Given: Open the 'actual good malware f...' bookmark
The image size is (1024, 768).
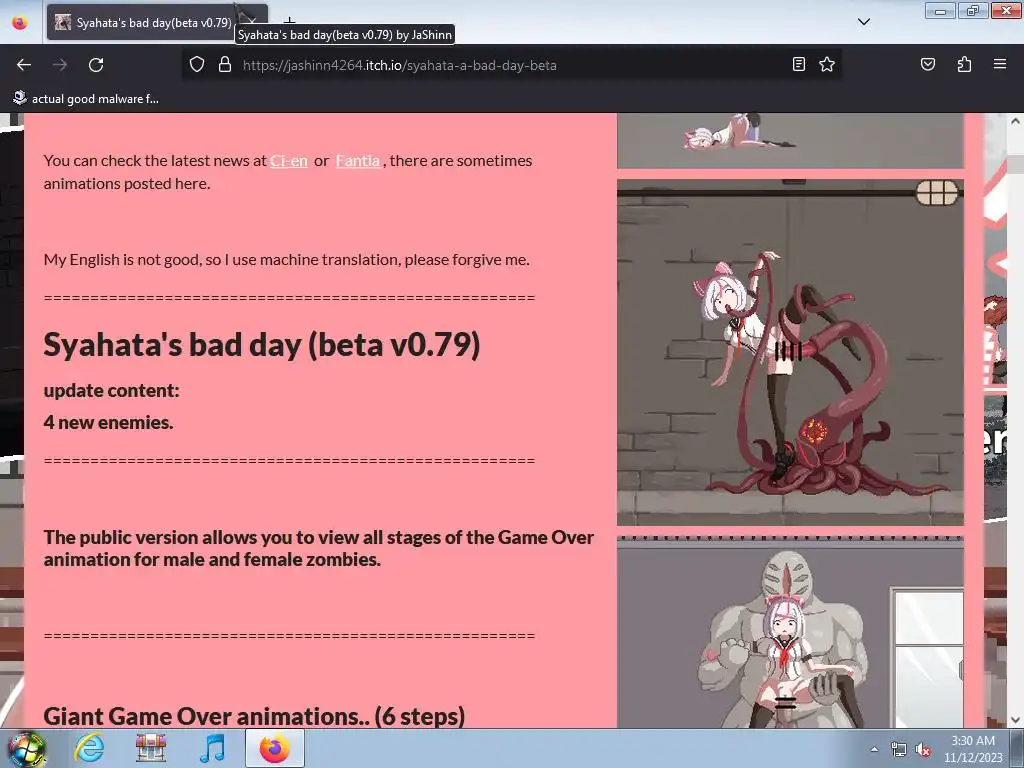Looking at the screenshot, I should (86, 99).
